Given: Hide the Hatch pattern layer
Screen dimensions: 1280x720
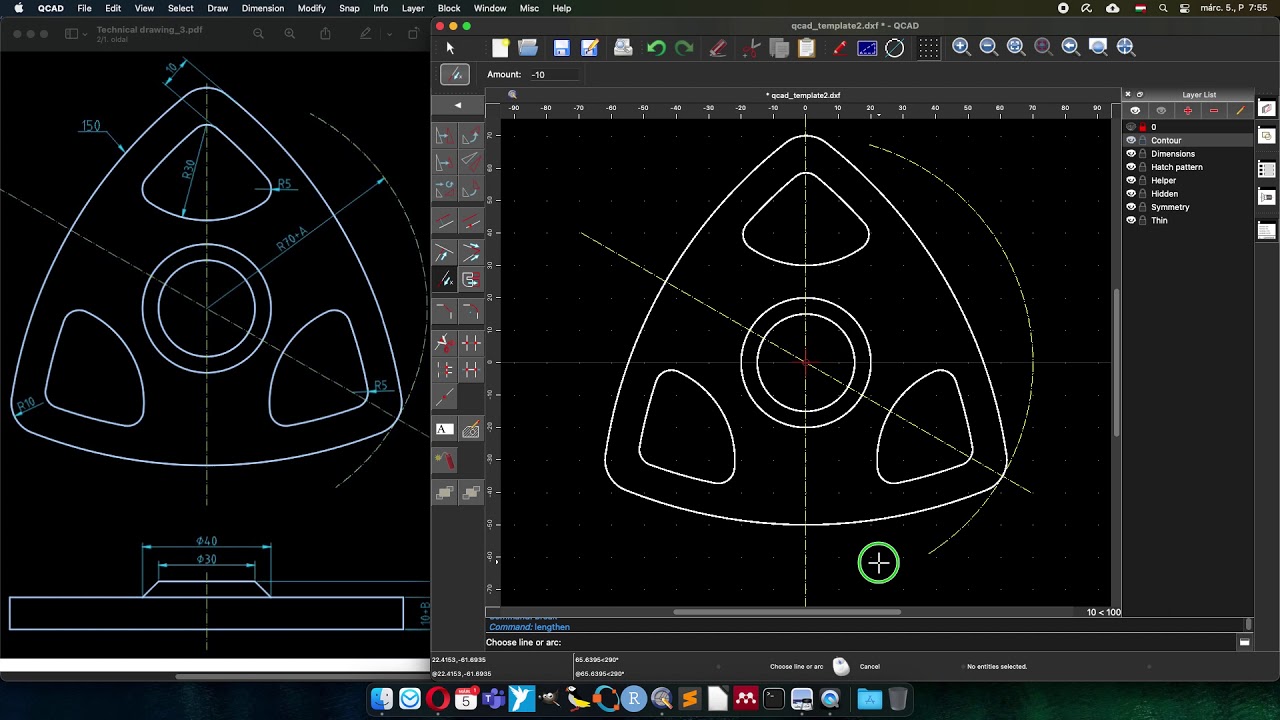Looking at the screenshot, I should click(1131, 167).
